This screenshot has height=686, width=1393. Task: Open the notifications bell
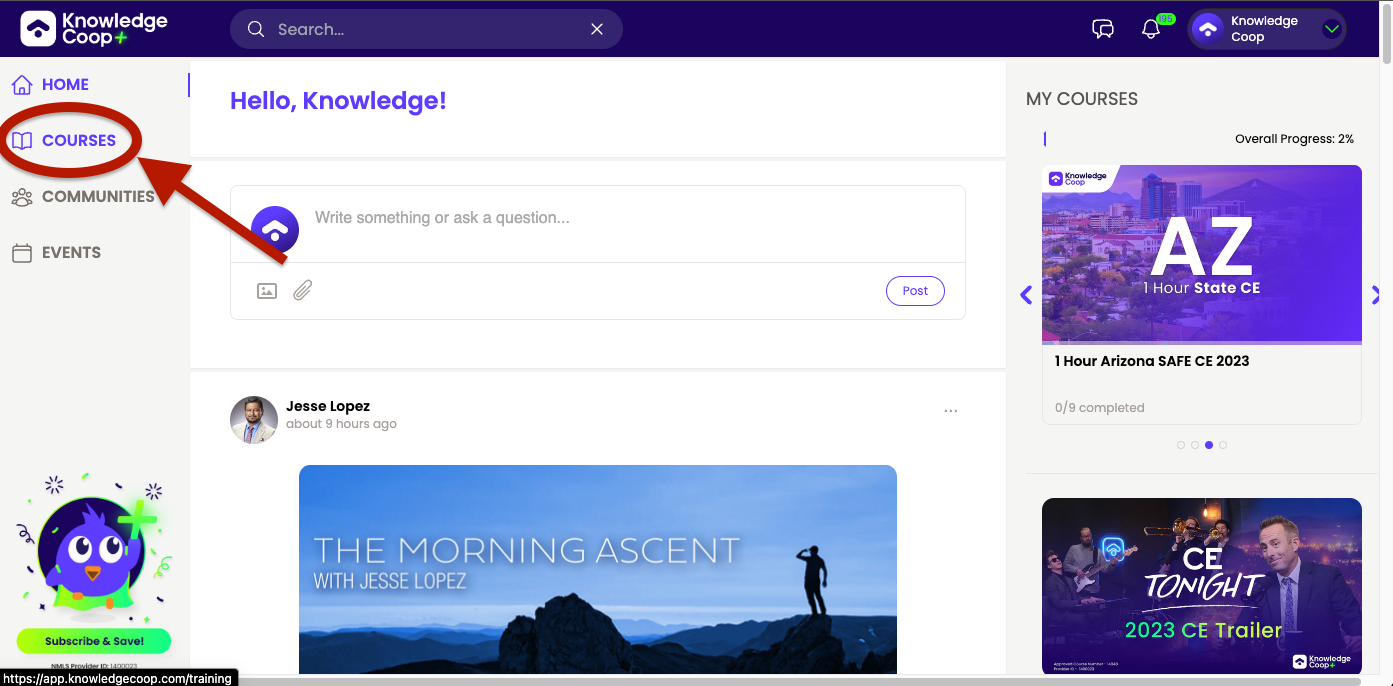point(1149,29)
